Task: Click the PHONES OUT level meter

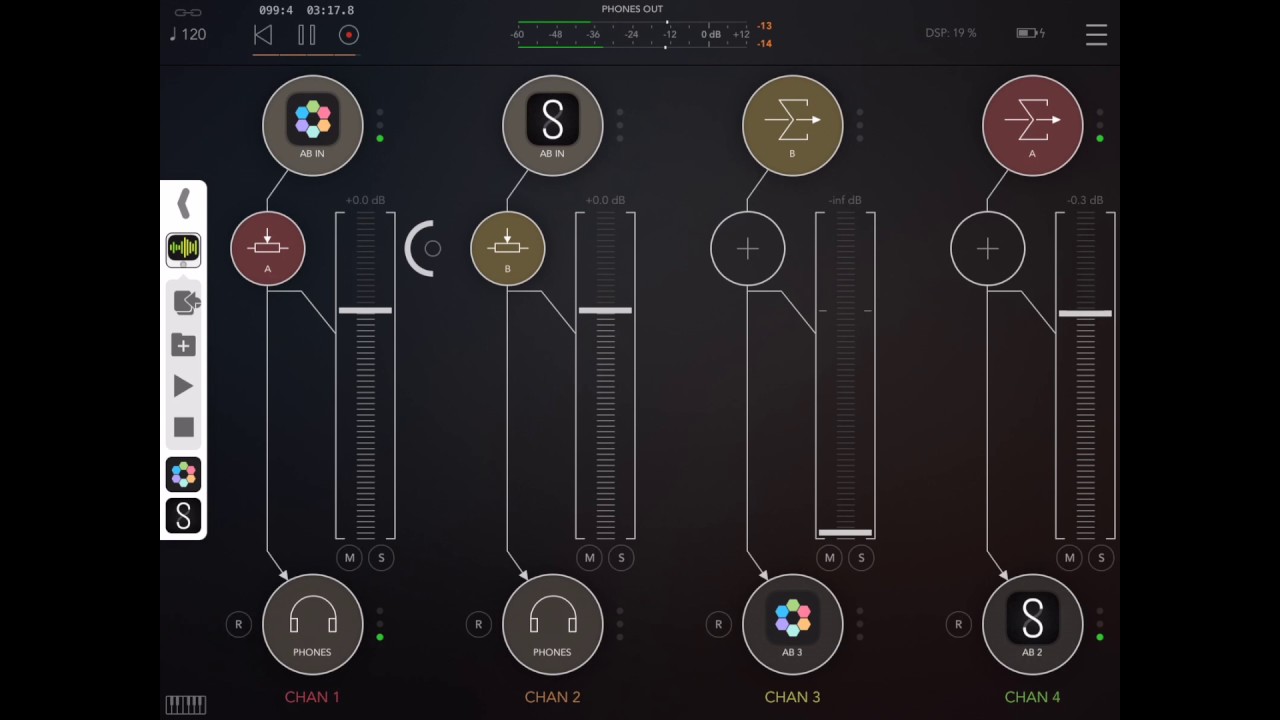Action: [631, 34]
